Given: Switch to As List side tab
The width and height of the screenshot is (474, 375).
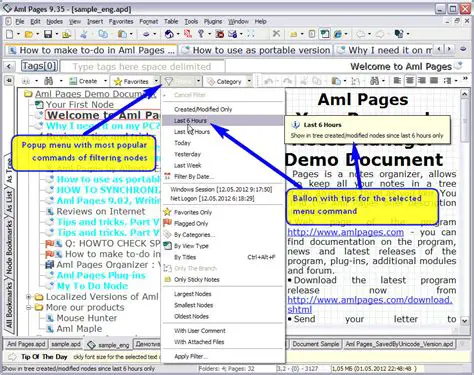Looking at the screenshot, I should tap(9, 201).
